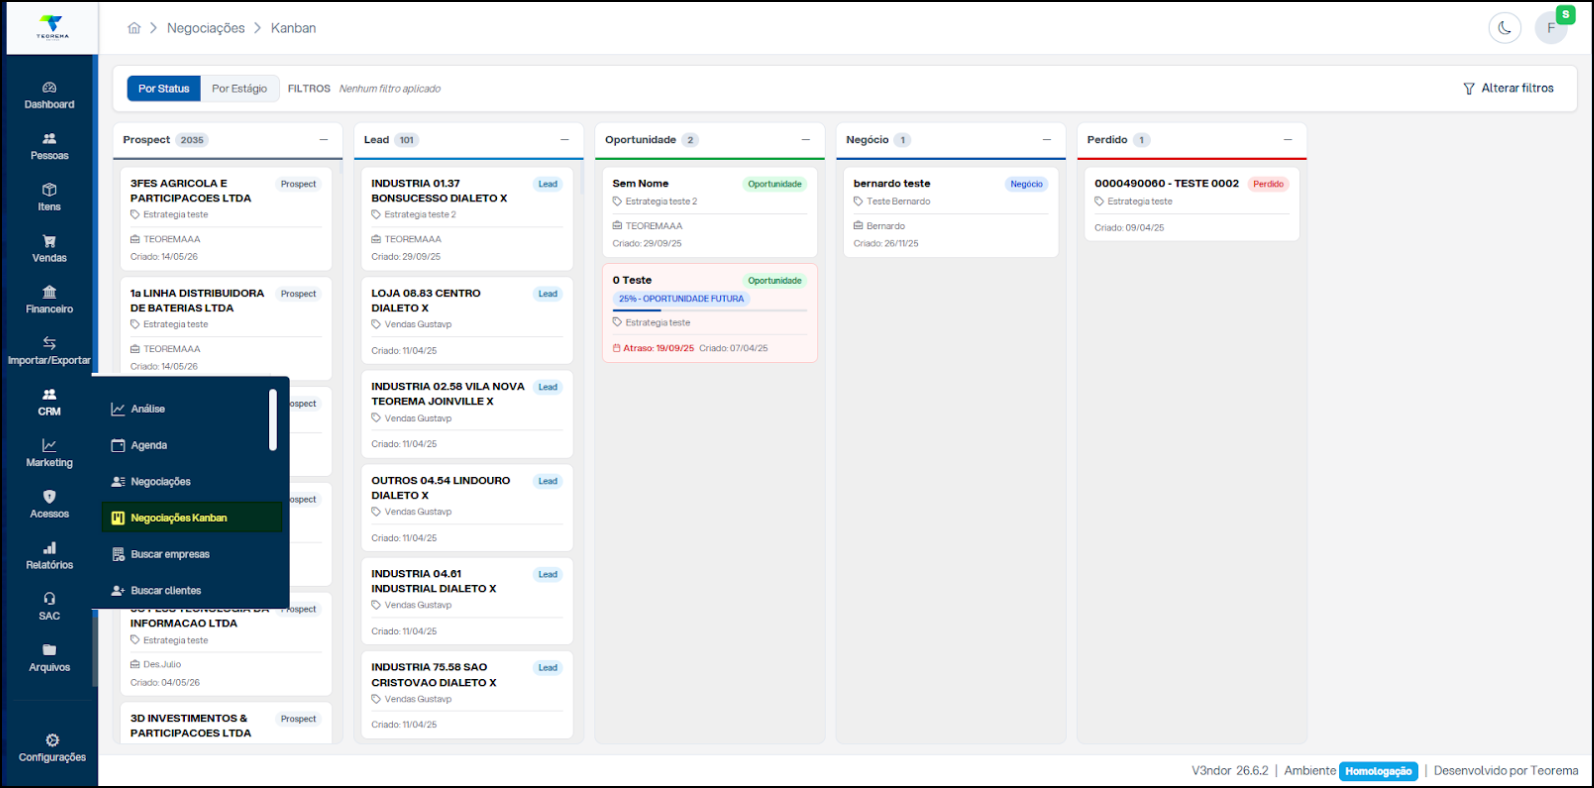
Task: Open 0000490060 - TESTE 0002 card
Action: click(1191, 205)
